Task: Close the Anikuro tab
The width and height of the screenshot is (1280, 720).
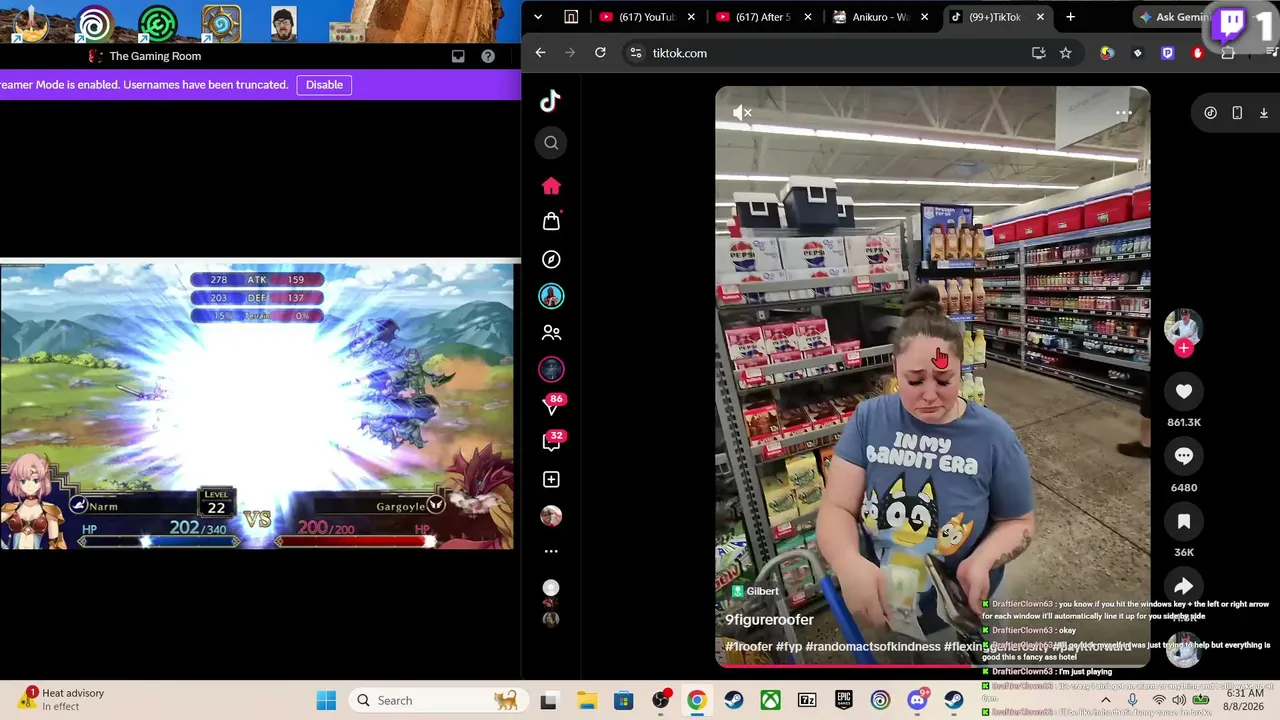Action: [x=924, y=17]
